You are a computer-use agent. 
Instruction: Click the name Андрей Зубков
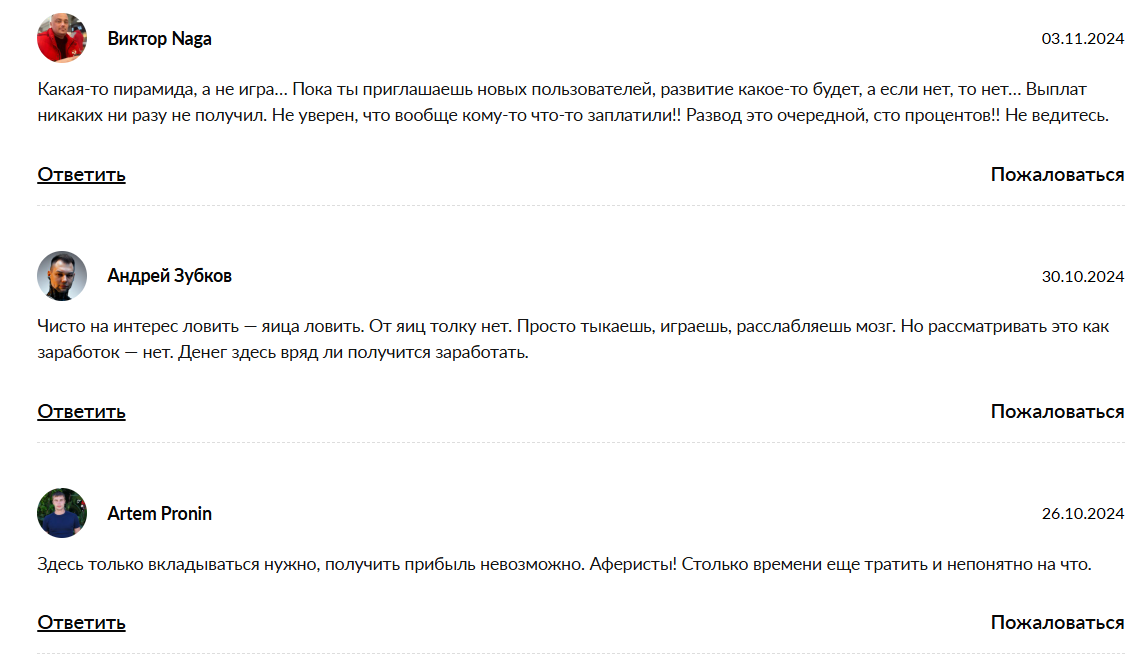click(169, 276)
